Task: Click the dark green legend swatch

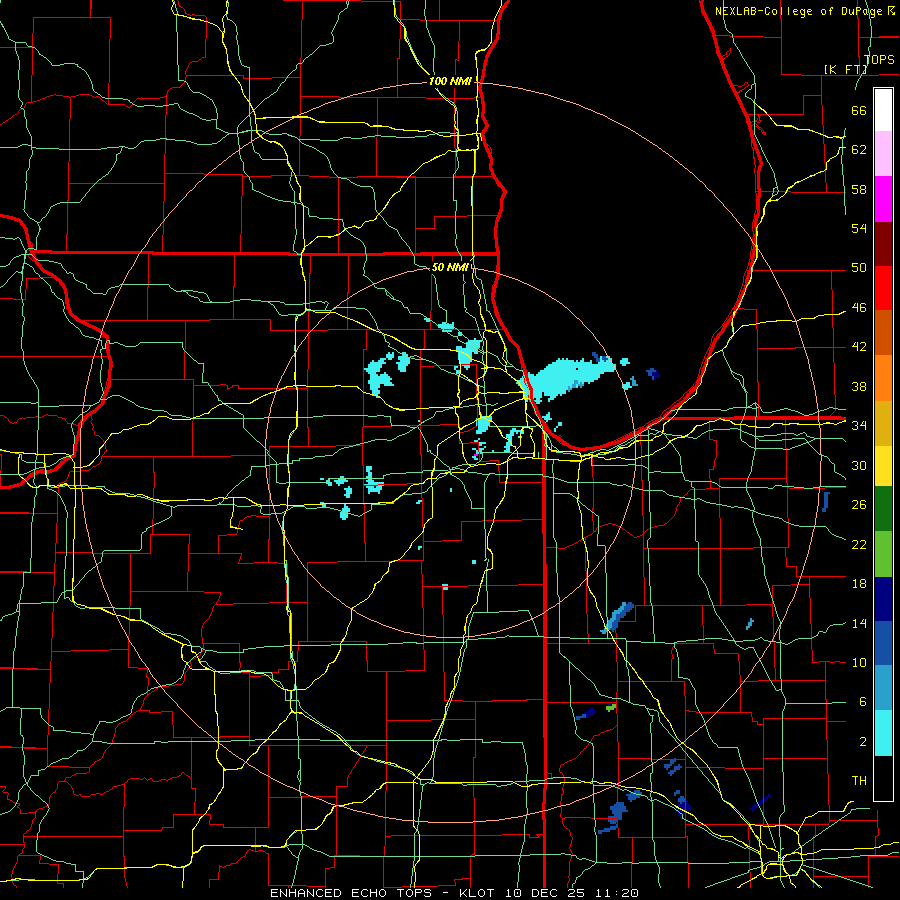Action: click(x=883, y=509)
